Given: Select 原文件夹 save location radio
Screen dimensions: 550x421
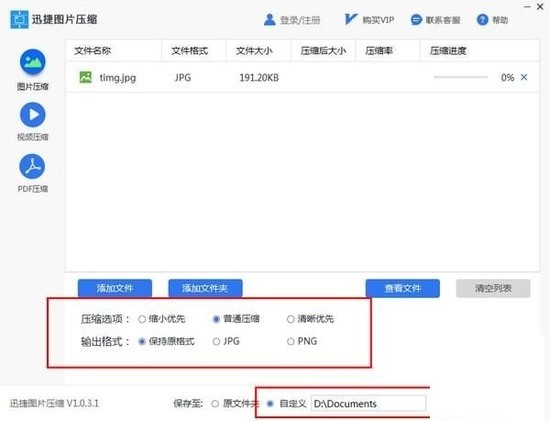Looking at the screenshot, I should pos(215,404).
